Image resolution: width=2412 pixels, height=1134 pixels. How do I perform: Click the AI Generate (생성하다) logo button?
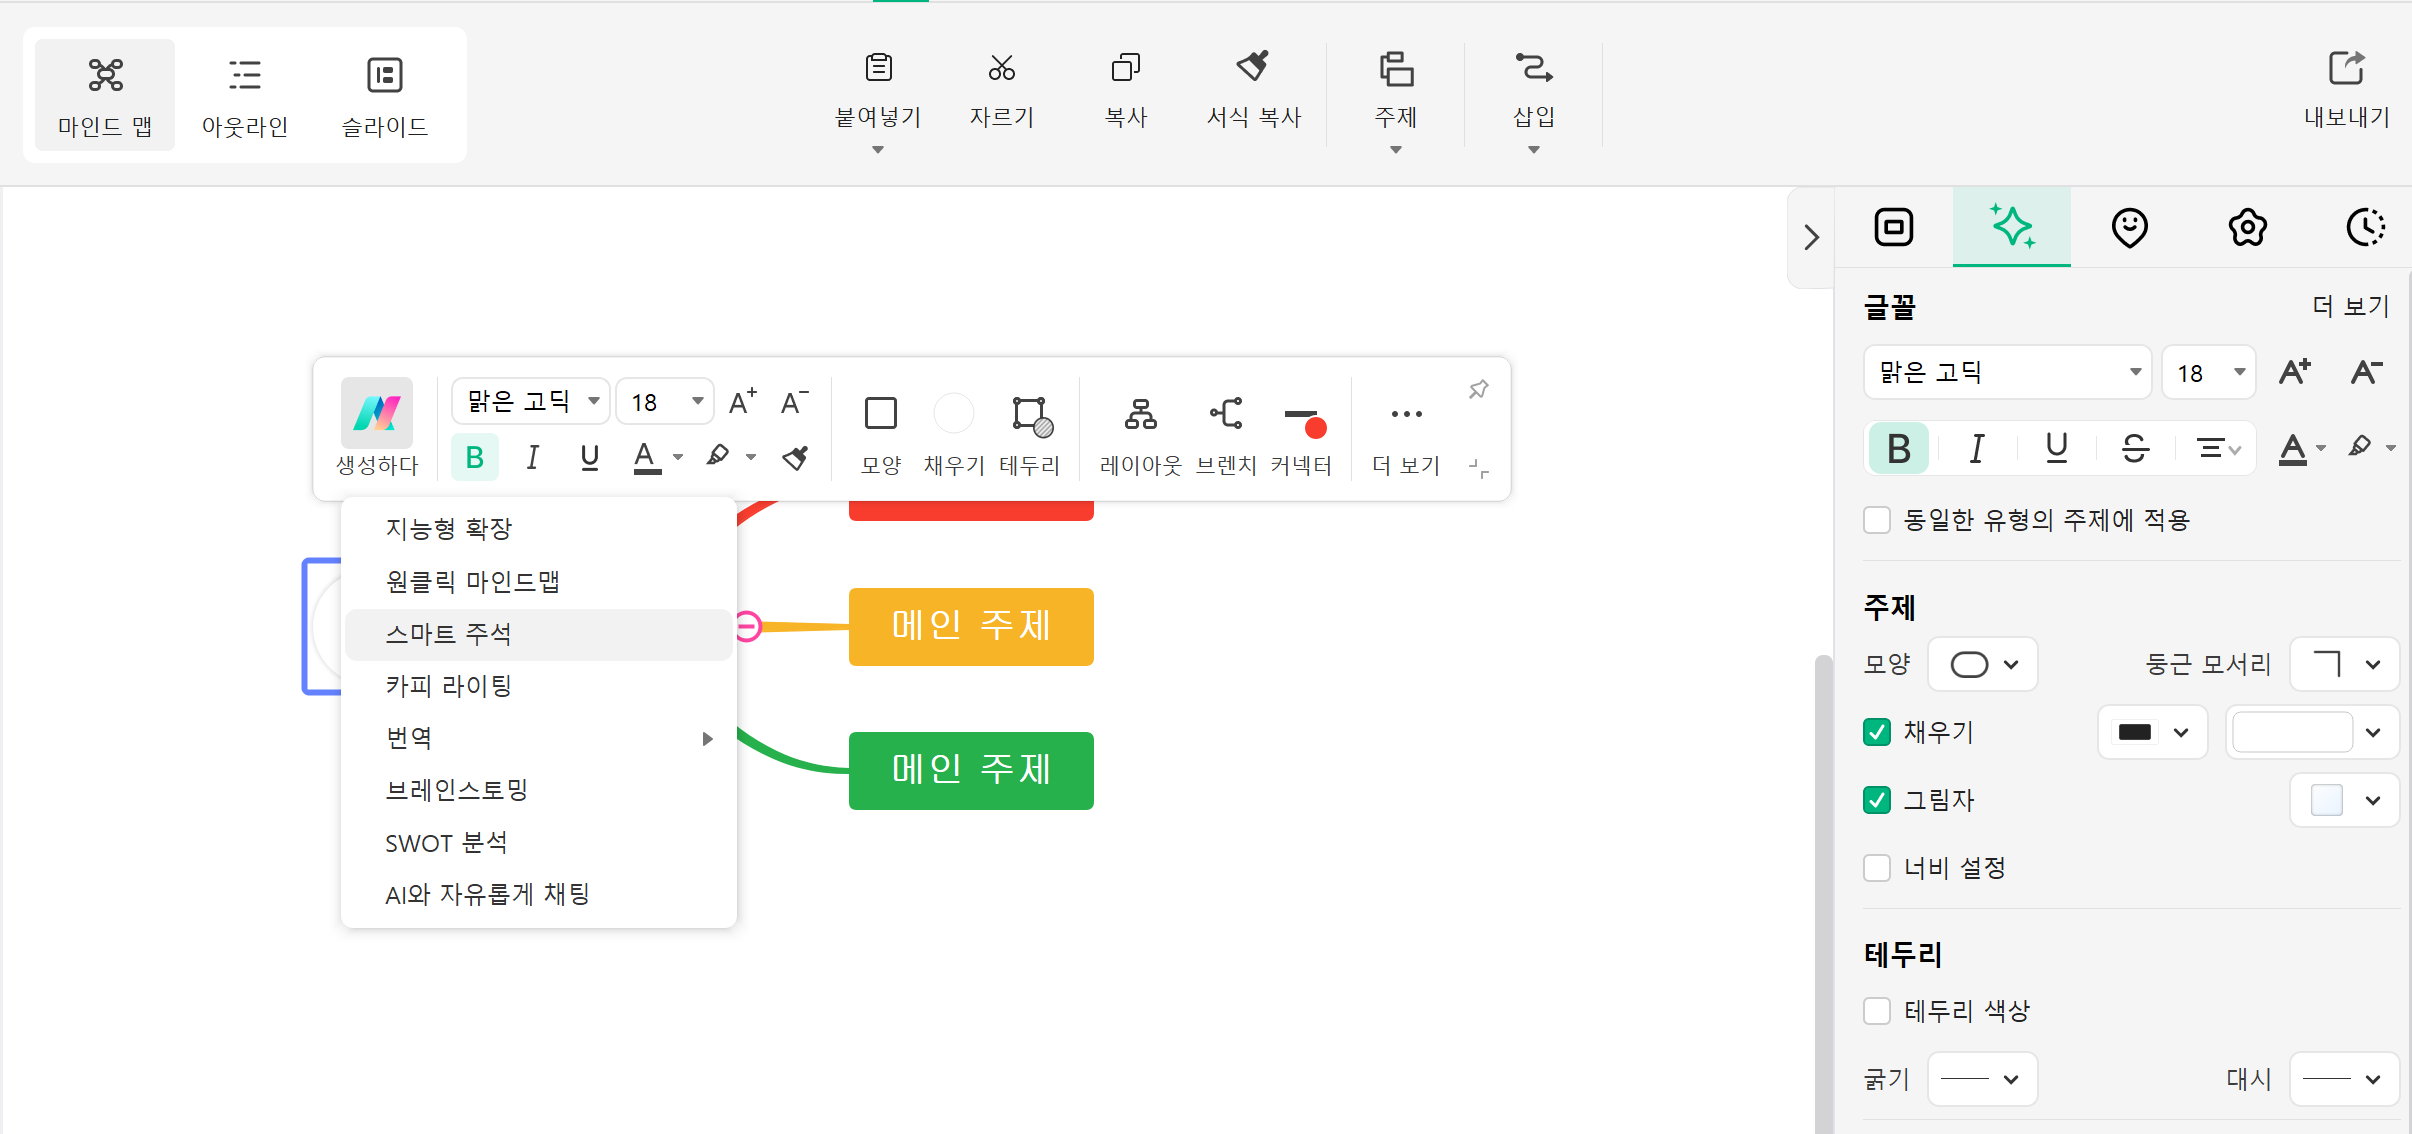(x=377, y=413)
